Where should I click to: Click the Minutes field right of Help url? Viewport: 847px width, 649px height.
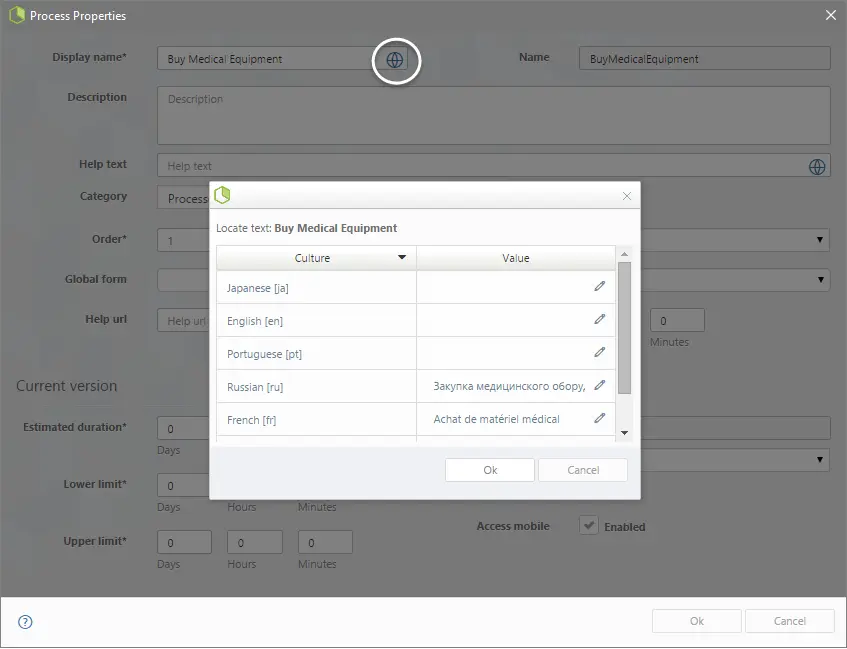[x=677, y=320]
